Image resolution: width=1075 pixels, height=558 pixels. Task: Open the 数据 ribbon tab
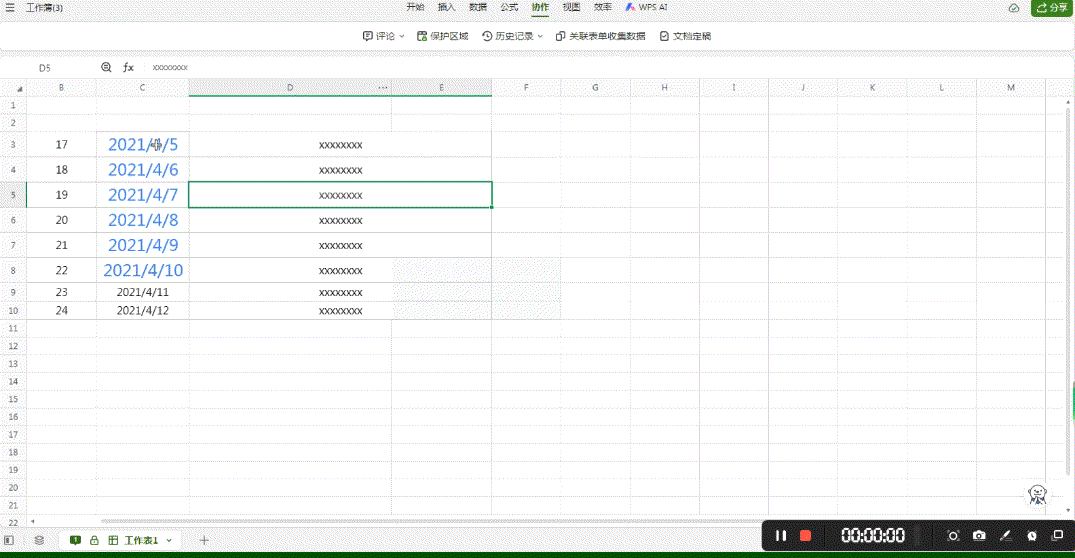478,7
